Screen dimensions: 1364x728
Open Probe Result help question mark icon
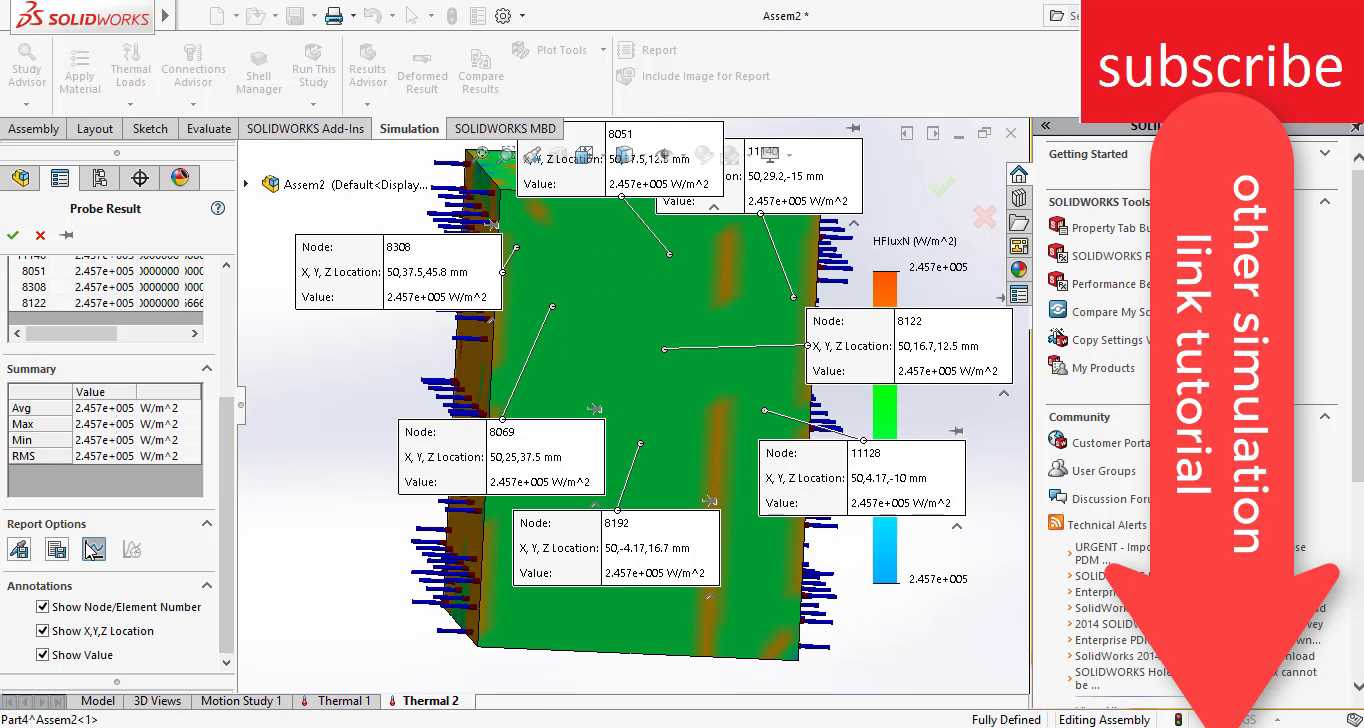pyautogui.click(x=218, y=208)
